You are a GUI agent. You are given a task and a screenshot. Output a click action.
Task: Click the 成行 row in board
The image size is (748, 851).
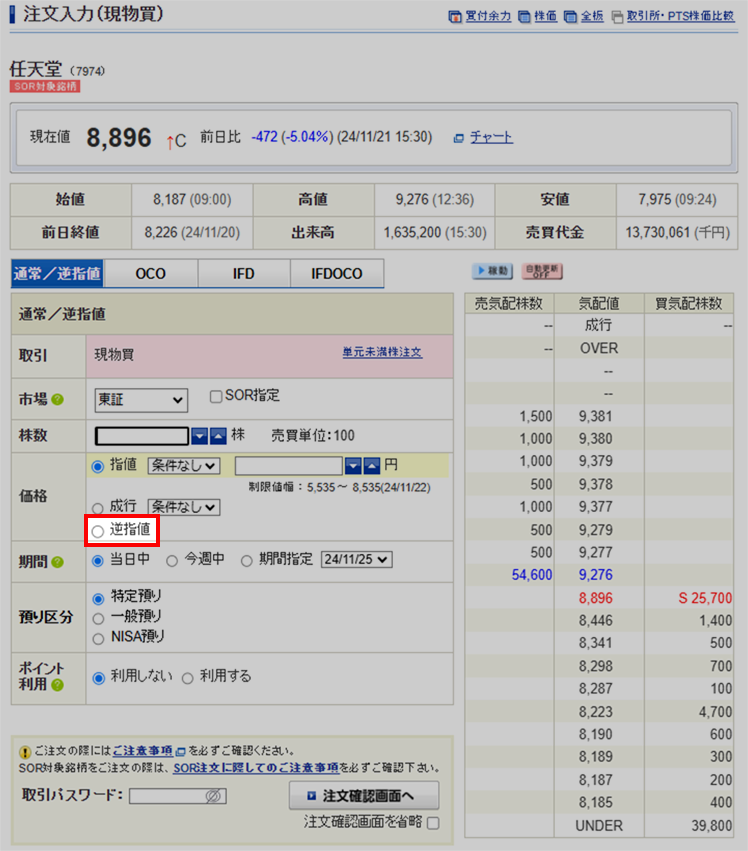click(599, 325)
